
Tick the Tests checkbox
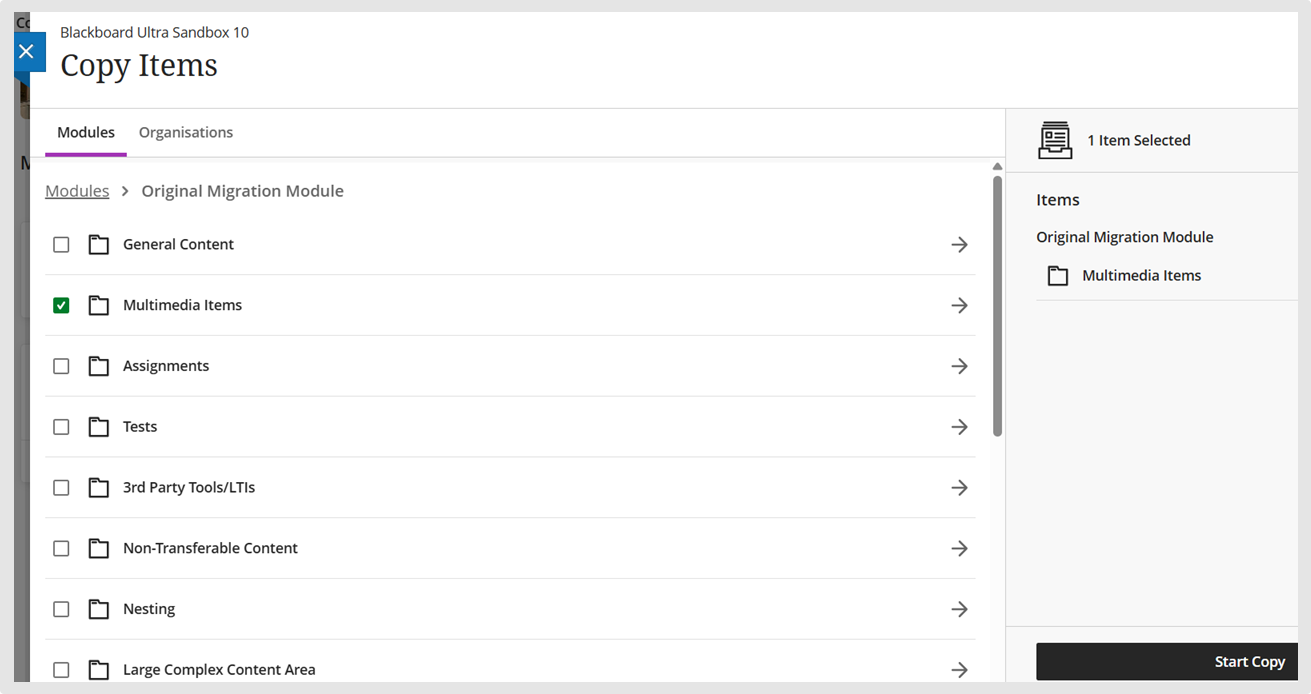(61, 427)
